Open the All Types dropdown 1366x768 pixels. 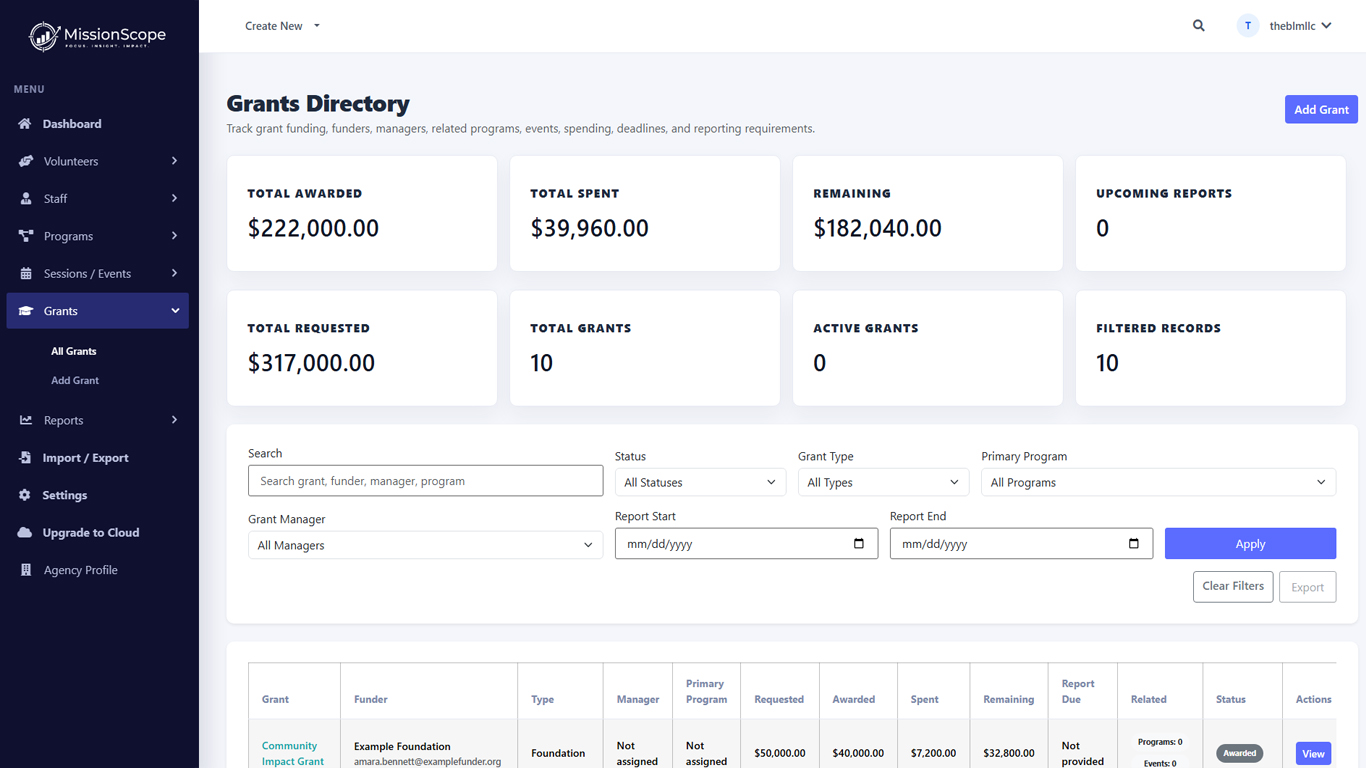[883, 482]
